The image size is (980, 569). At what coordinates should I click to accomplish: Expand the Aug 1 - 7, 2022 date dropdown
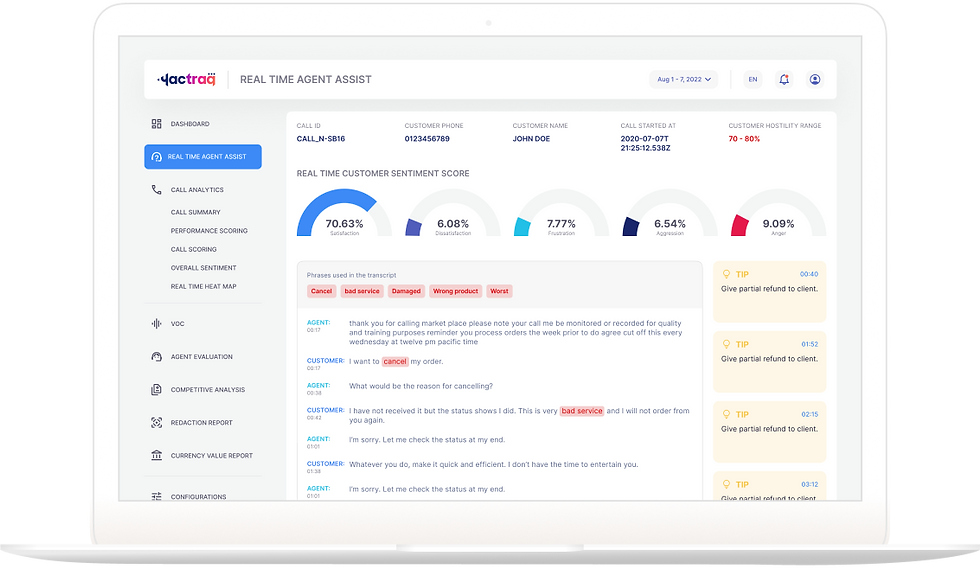[x=684, y=79]
